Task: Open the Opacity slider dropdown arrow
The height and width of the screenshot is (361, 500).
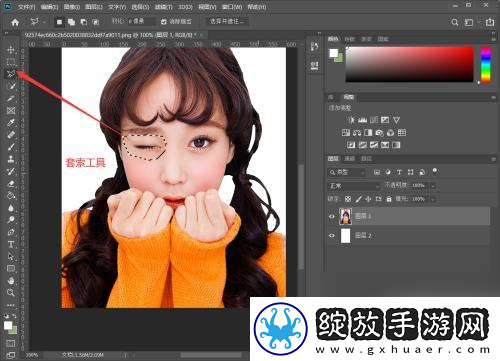Action: pos(433,186)
